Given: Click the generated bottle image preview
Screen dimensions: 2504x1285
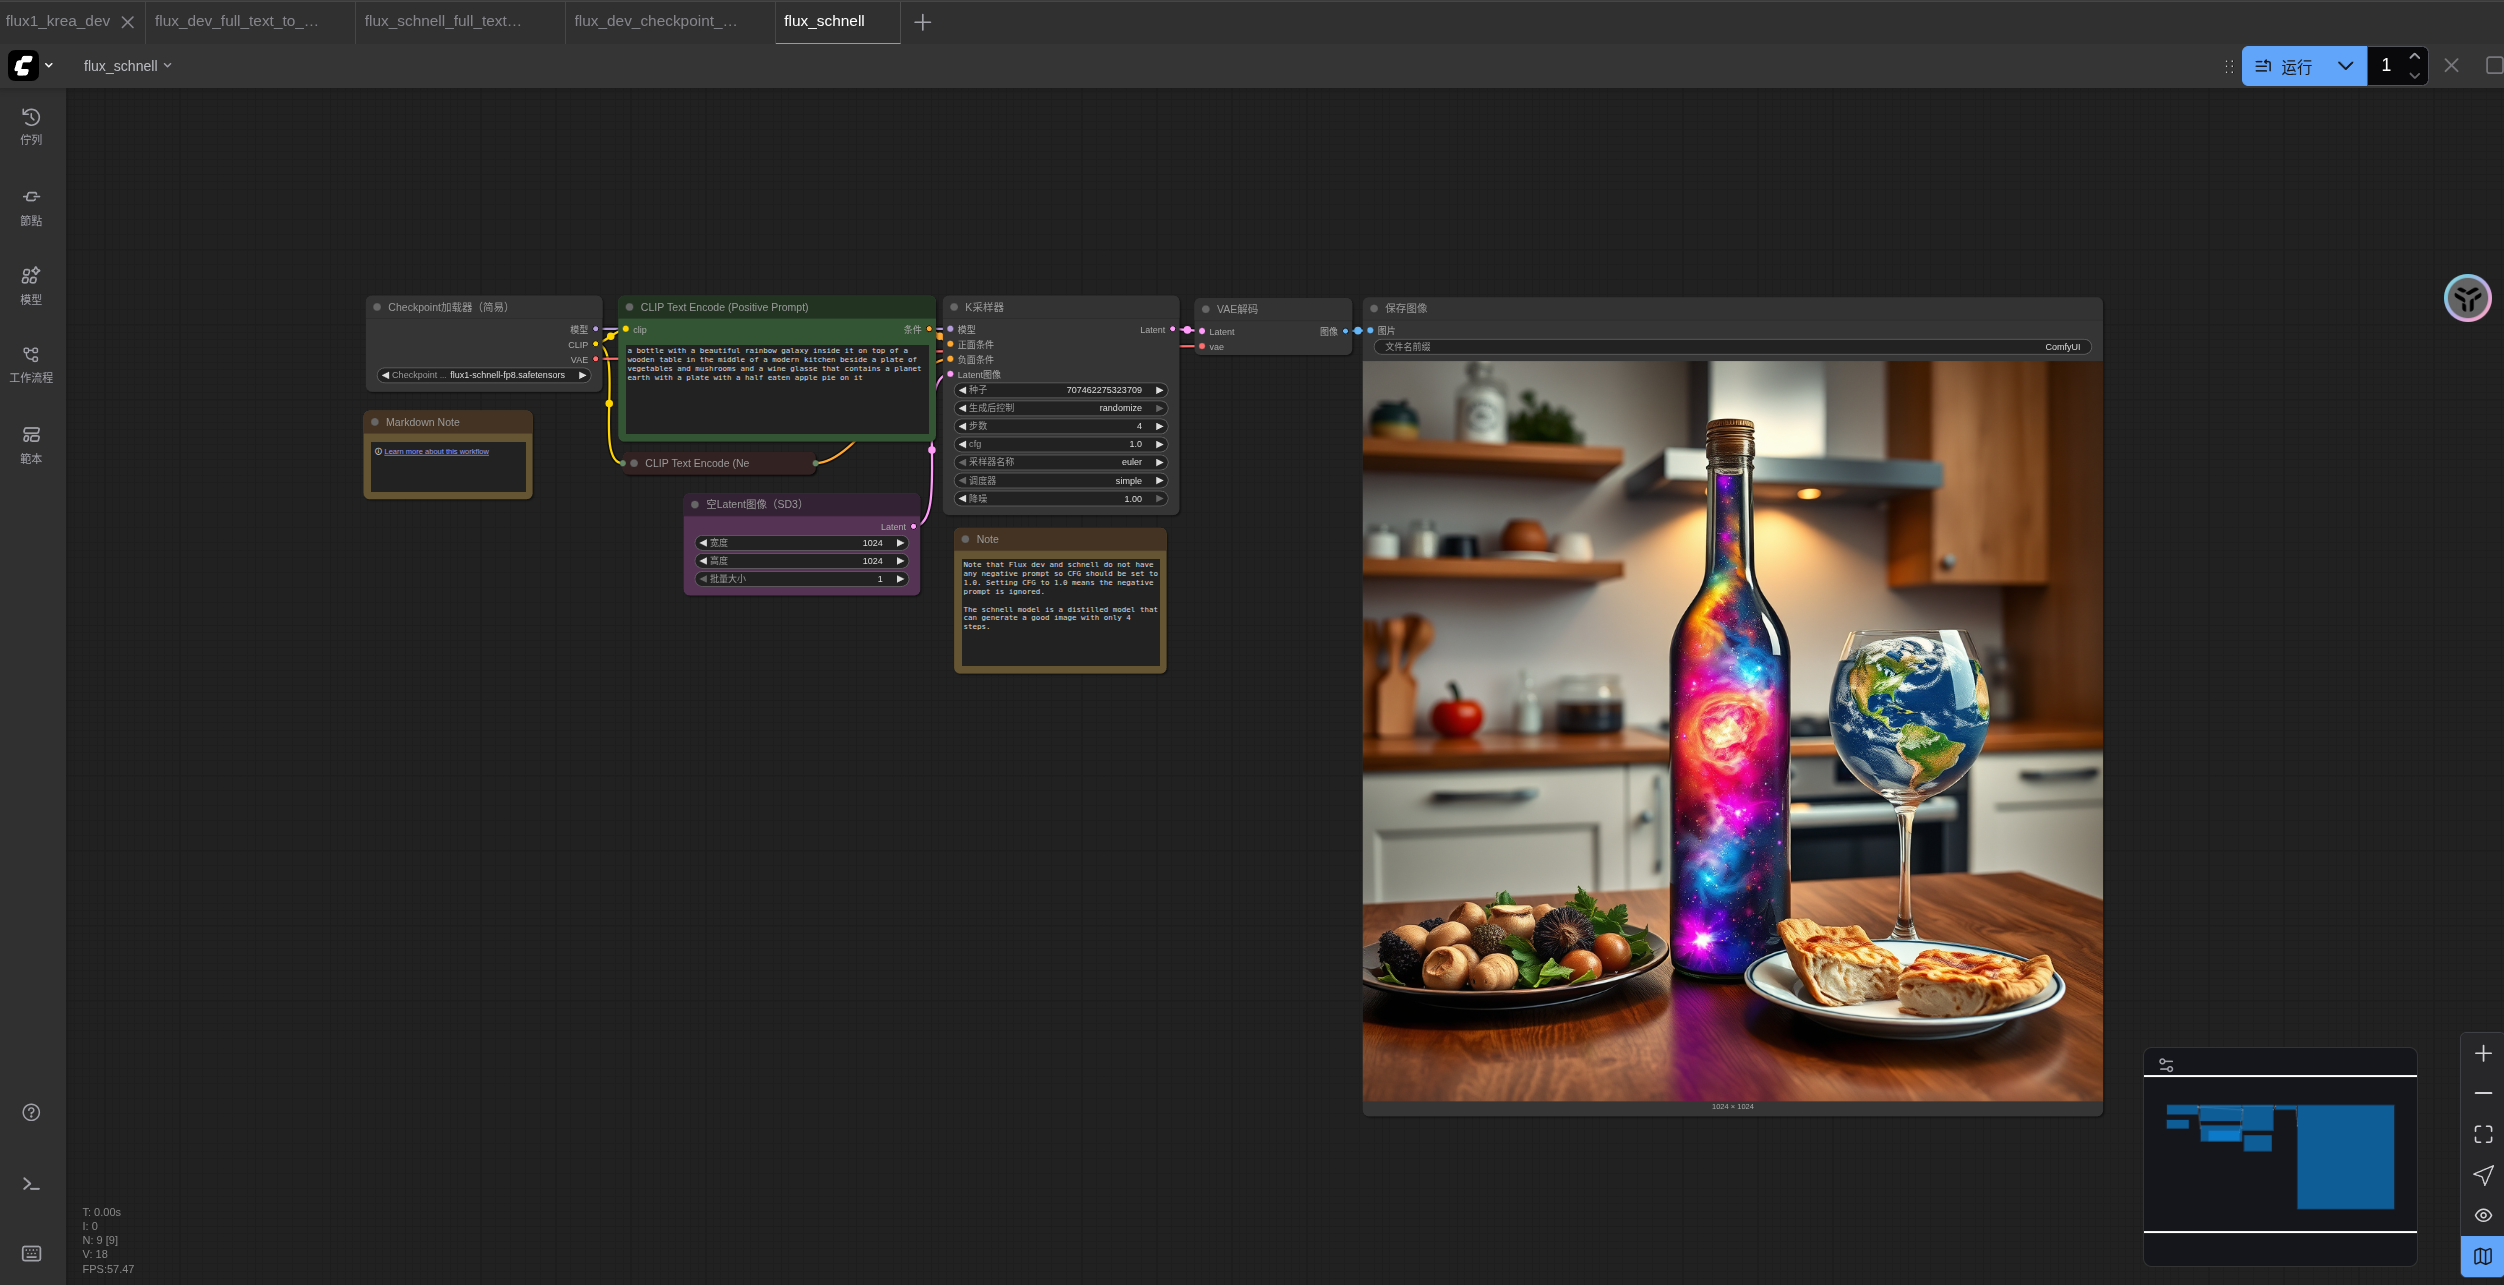Looking at the screenshot, I should 1732,731.
